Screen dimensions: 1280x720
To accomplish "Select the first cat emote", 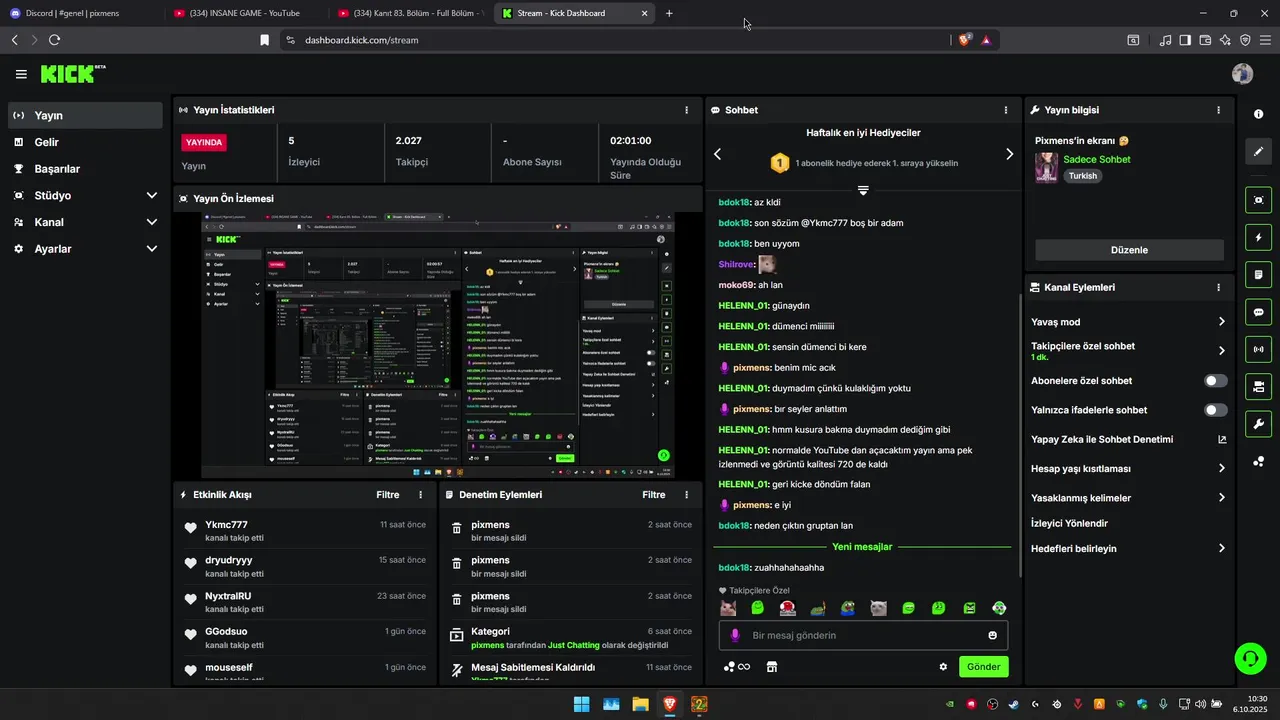I will click(728, 608).
